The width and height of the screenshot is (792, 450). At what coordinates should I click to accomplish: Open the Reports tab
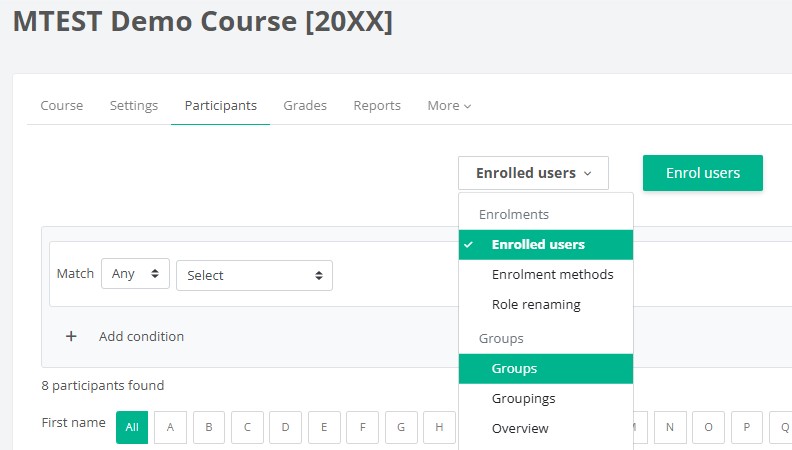coord(377,106)
